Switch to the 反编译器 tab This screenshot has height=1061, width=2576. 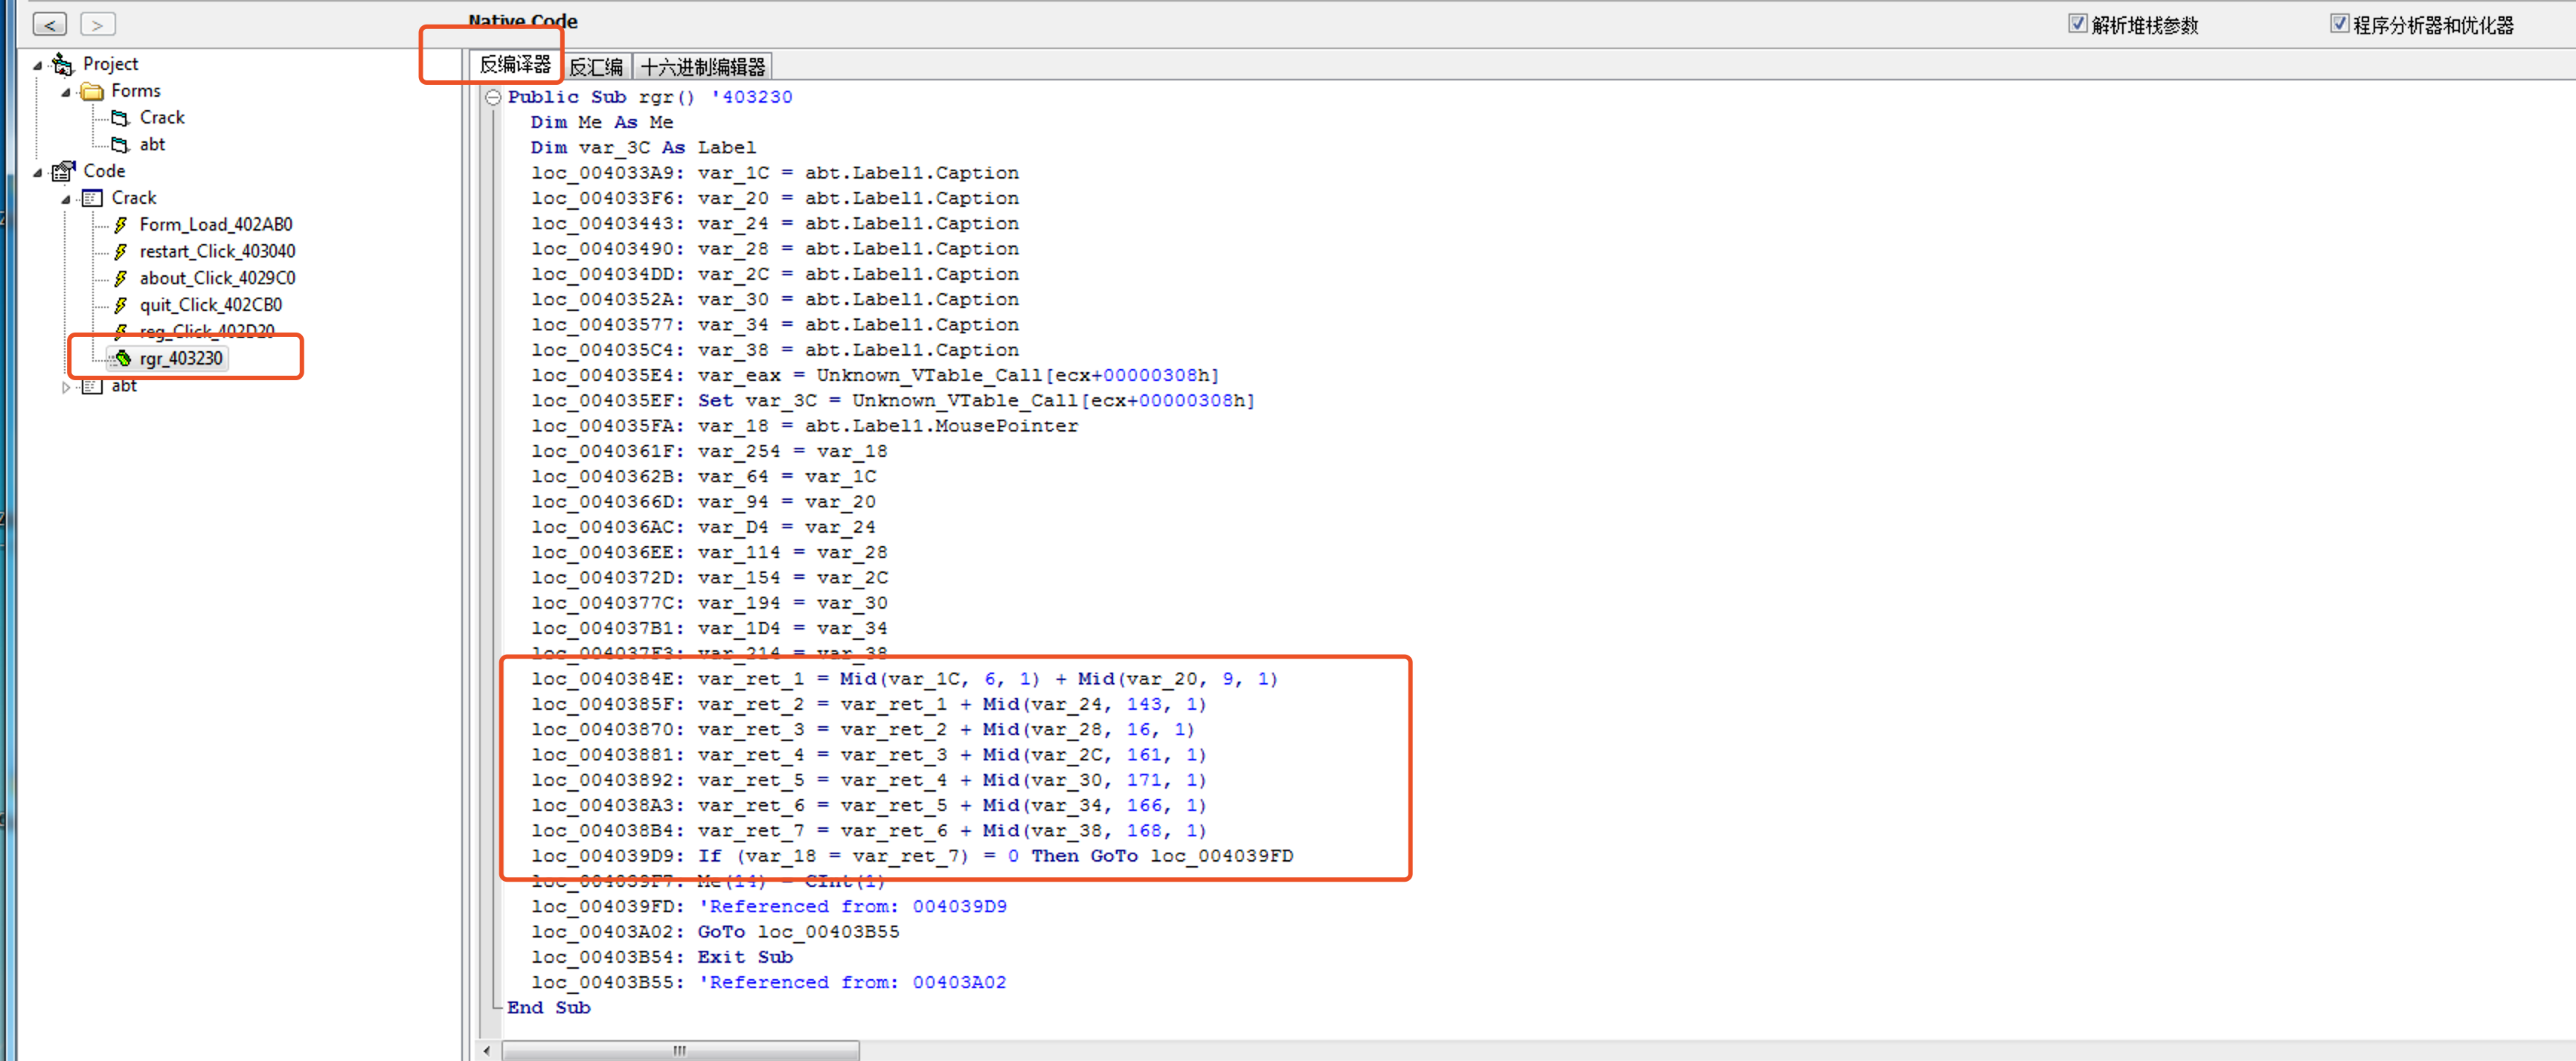[515, 65]
